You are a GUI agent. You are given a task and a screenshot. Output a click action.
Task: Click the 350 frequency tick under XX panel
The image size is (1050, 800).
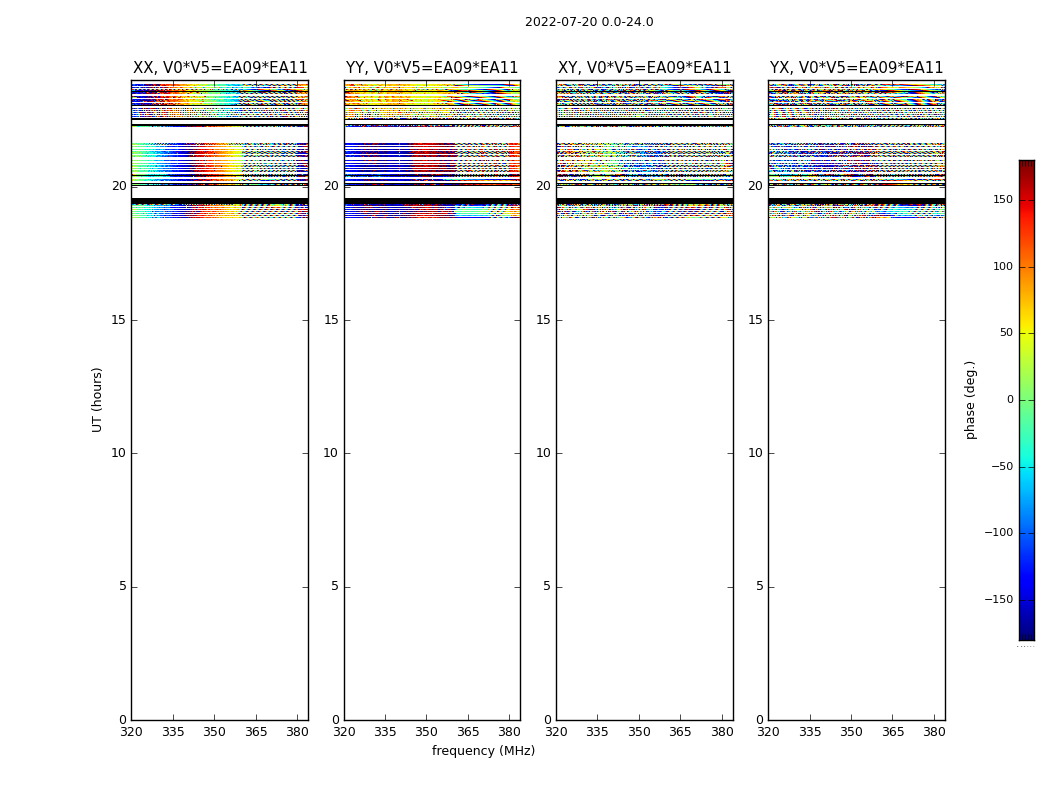click(214, 732)
